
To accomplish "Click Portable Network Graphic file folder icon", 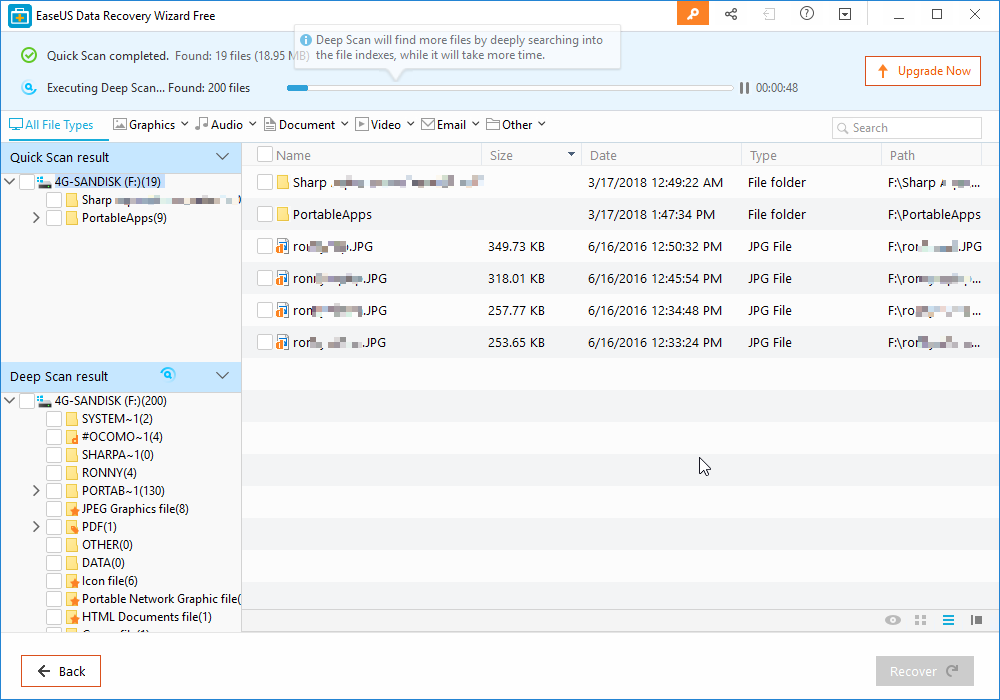I will pyautogui.click(x=72, y=599).
